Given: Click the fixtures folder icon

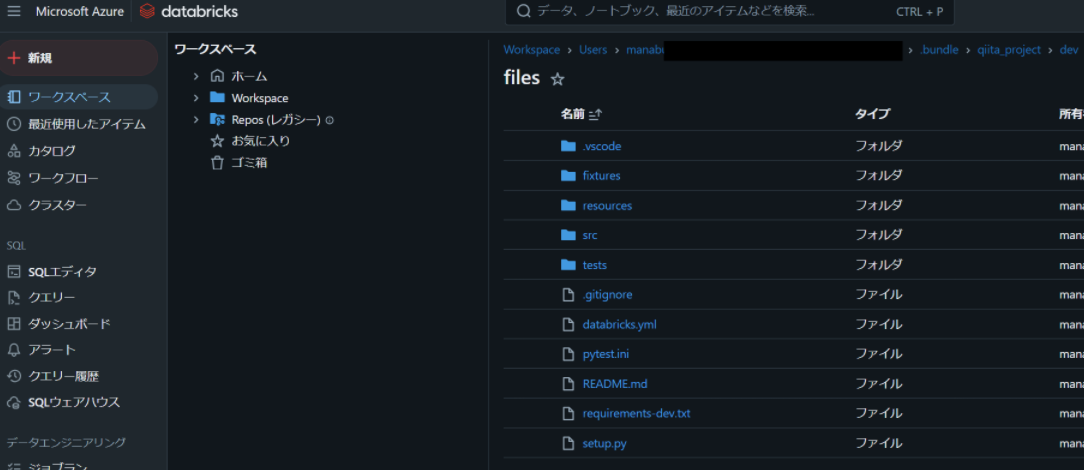Looking at the screenshot, I should point(568,176).
